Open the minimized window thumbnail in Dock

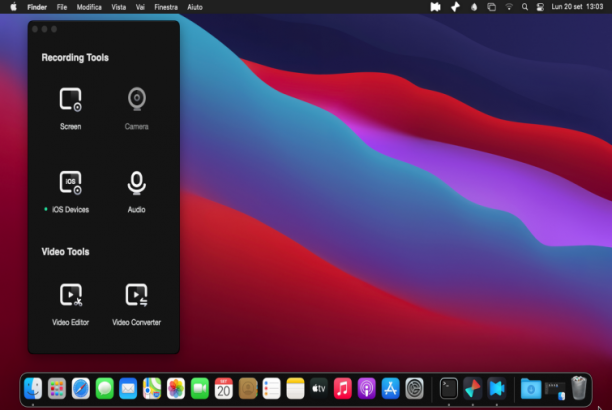(x=555, y=390)
